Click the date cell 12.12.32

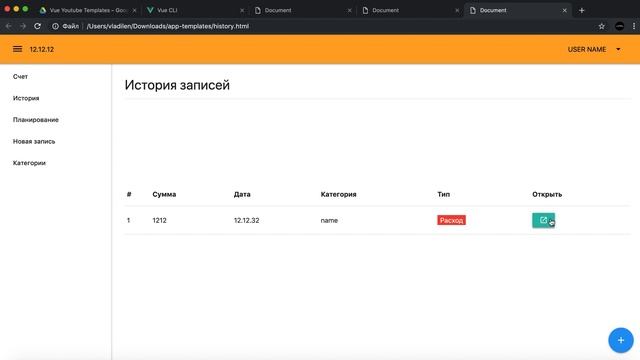pos(246,220)
